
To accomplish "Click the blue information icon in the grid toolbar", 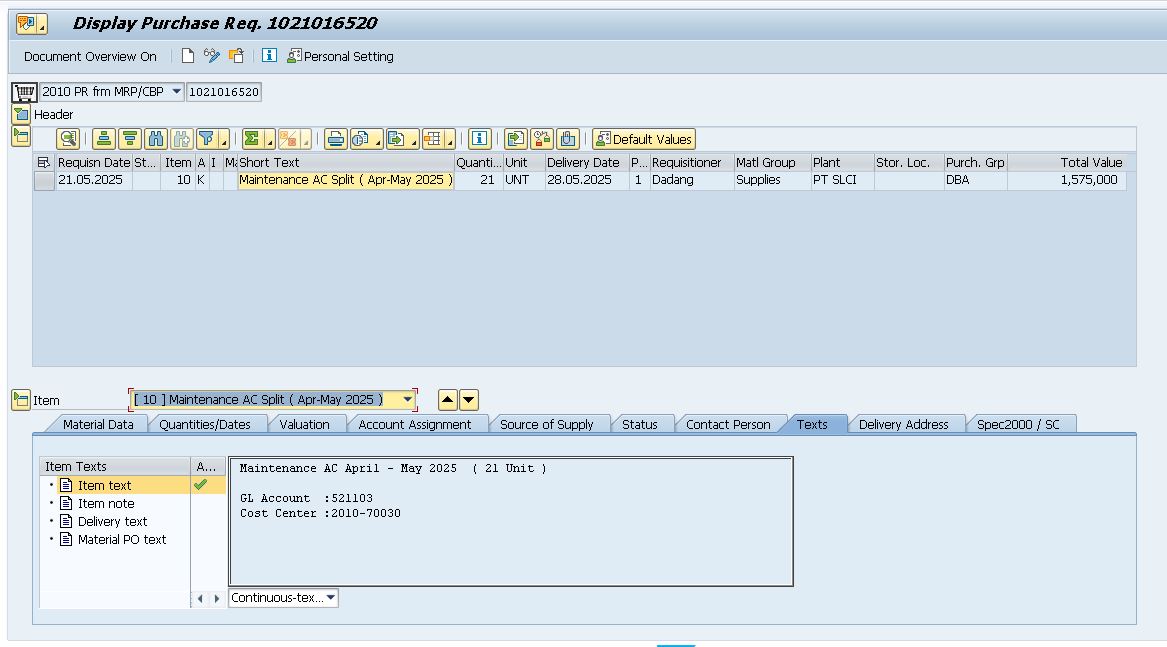I will 480,139.
